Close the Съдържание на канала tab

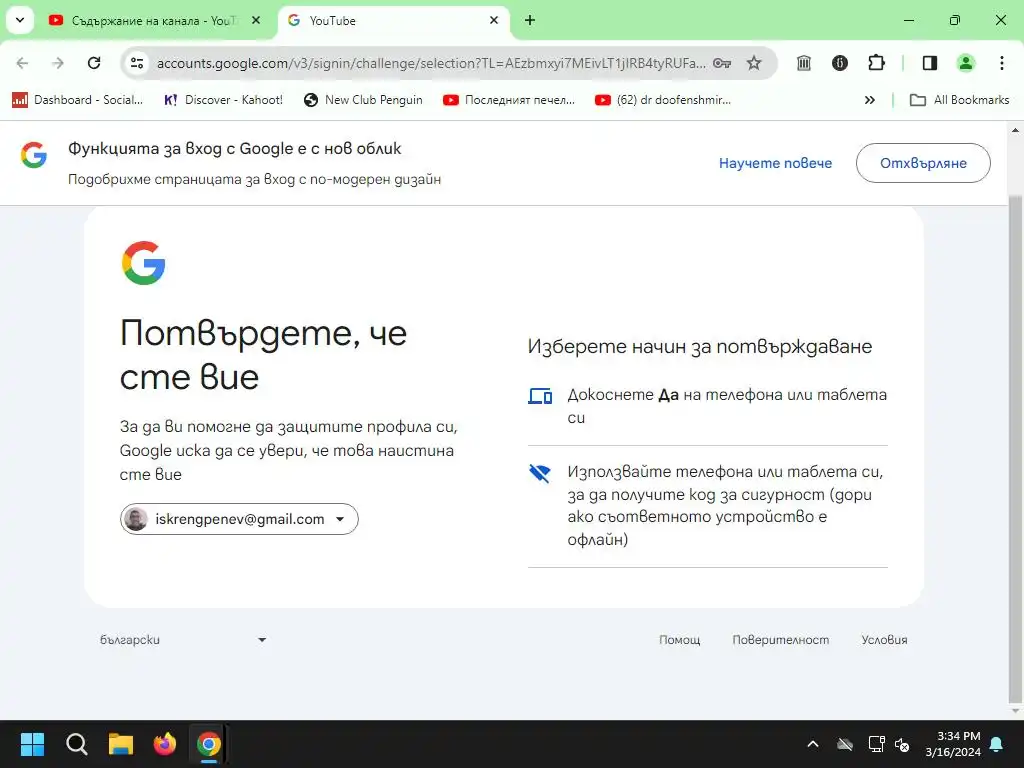[x=256, y=21]
